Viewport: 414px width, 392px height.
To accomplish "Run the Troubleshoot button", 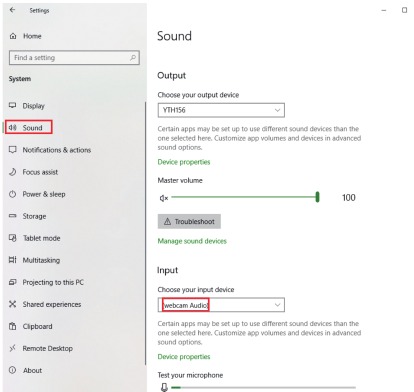I will coord(189,221).
